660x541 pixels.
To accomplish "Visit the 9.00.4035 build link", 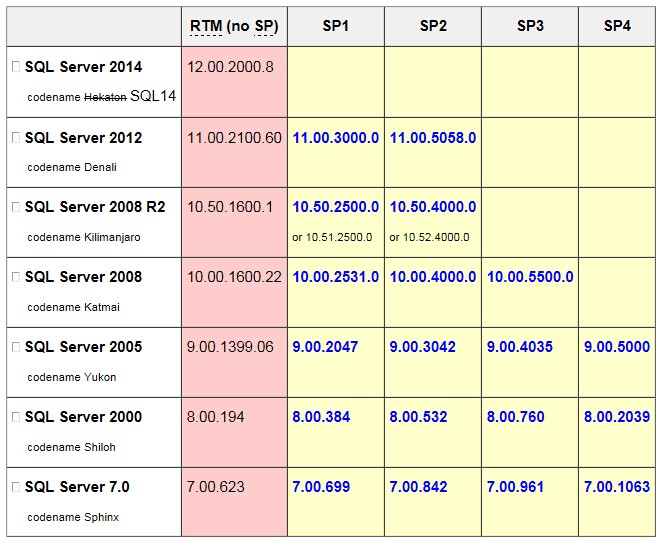I will coord(519,346).
